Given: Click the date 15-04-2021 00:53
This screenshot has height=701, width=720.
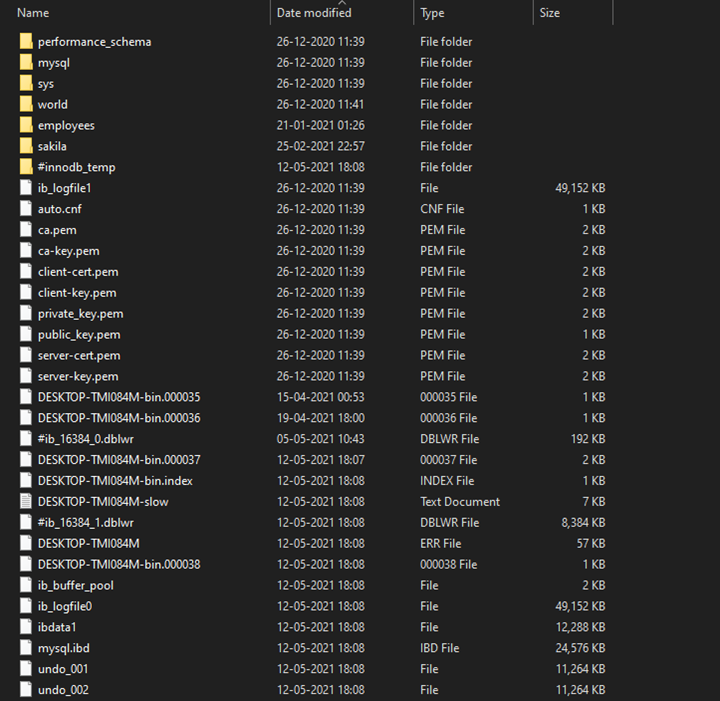Looking at the screenshot, I should pyautogui.click(x=321, y=397).
